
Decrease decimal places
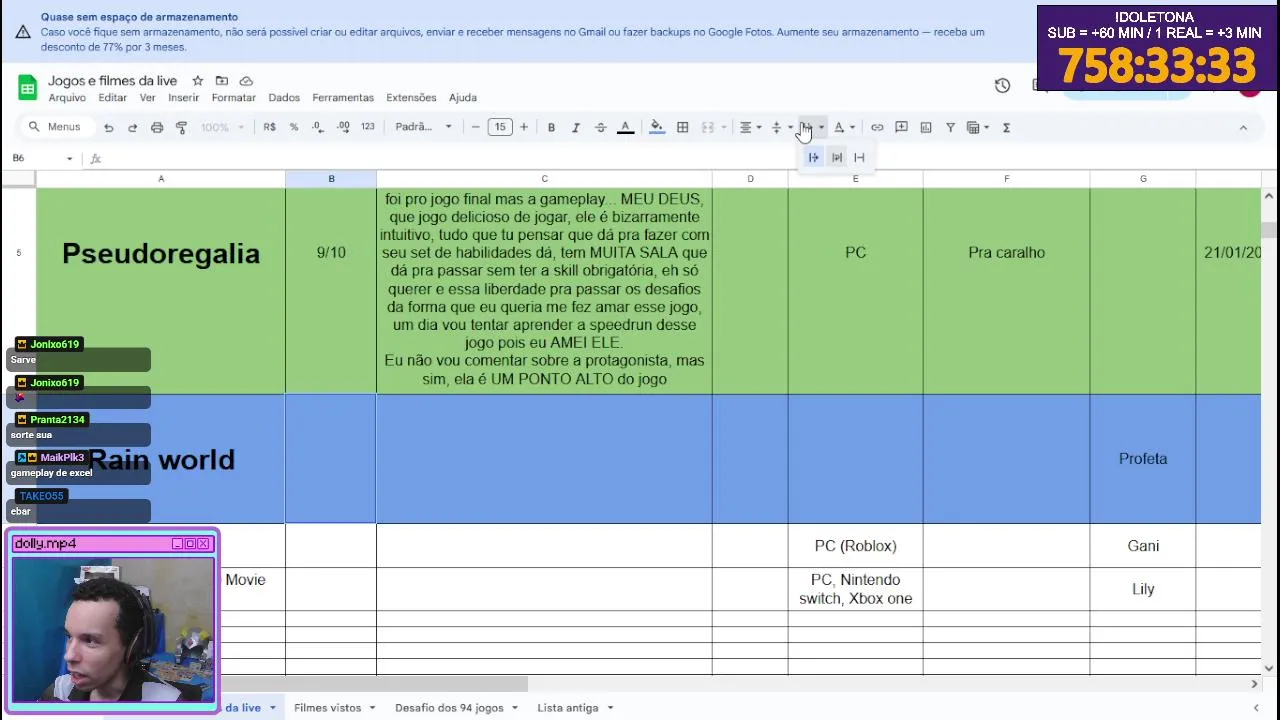pyautogui.click(x=318, y=127)
